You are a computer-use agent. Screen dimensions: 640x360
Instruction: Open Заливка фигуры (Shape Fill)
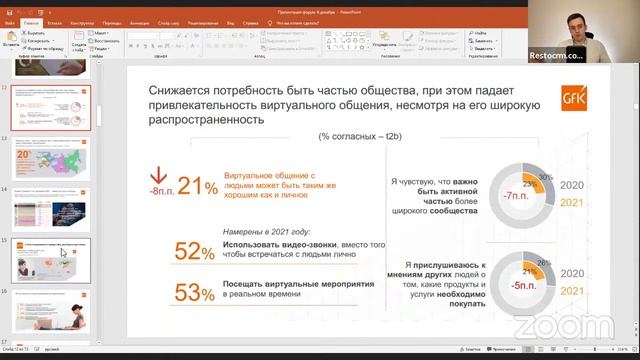tap(437, 33)
